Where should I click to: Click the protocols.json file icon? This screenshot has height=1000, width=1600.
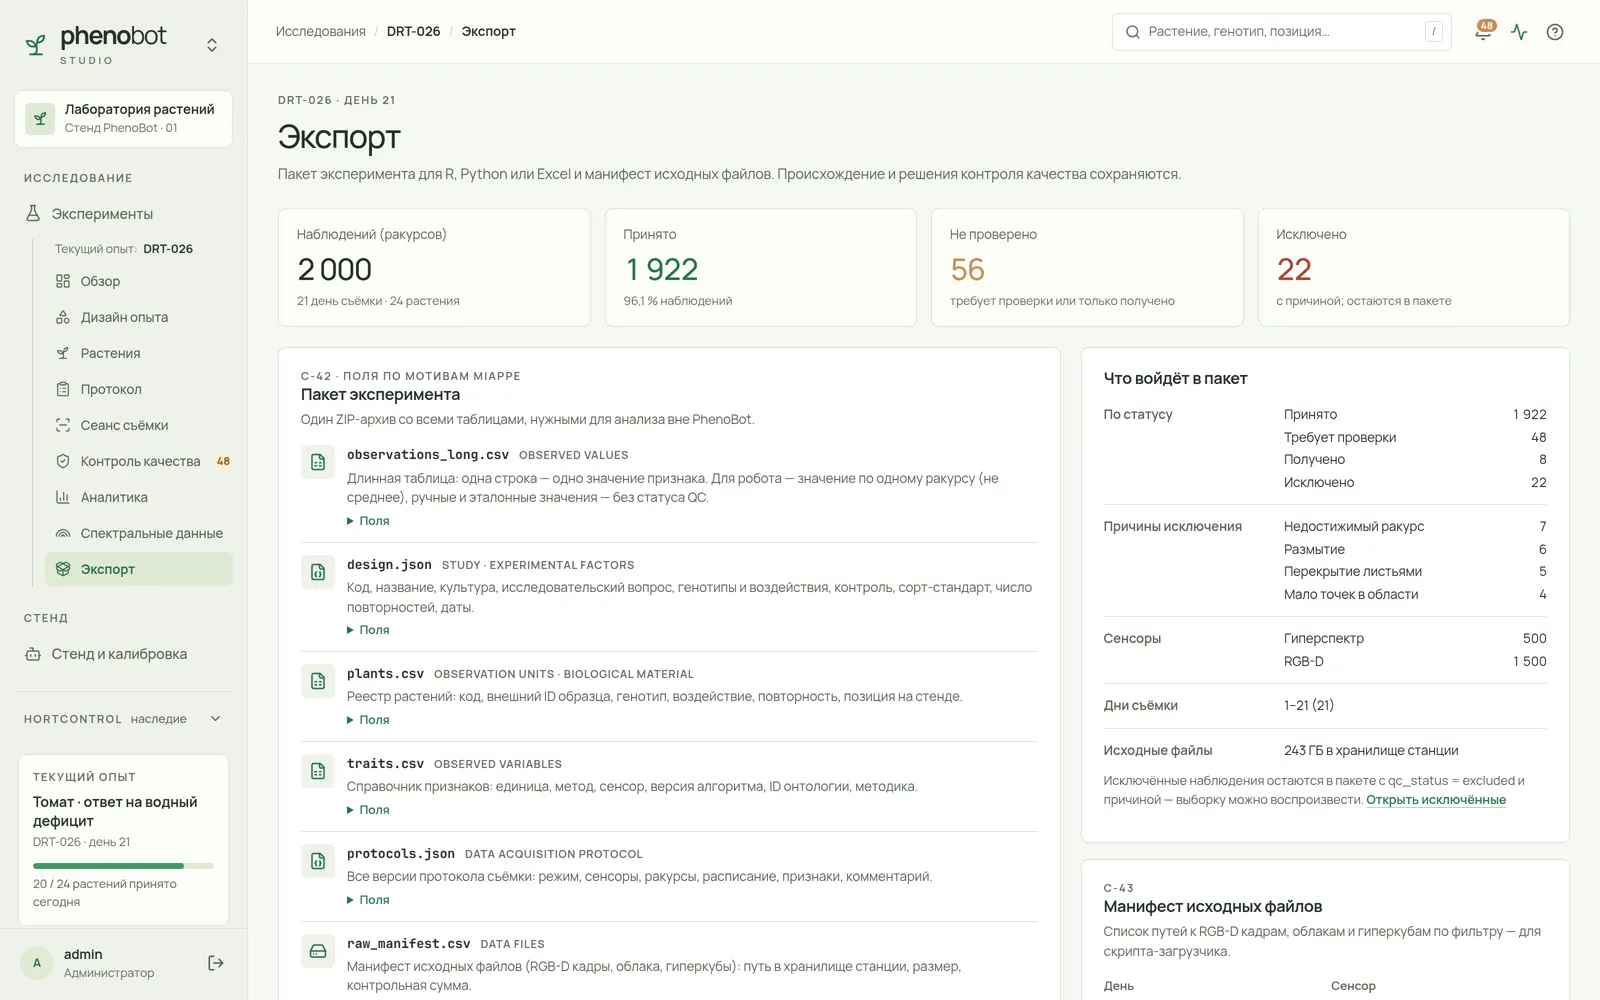tap(318, 861)
